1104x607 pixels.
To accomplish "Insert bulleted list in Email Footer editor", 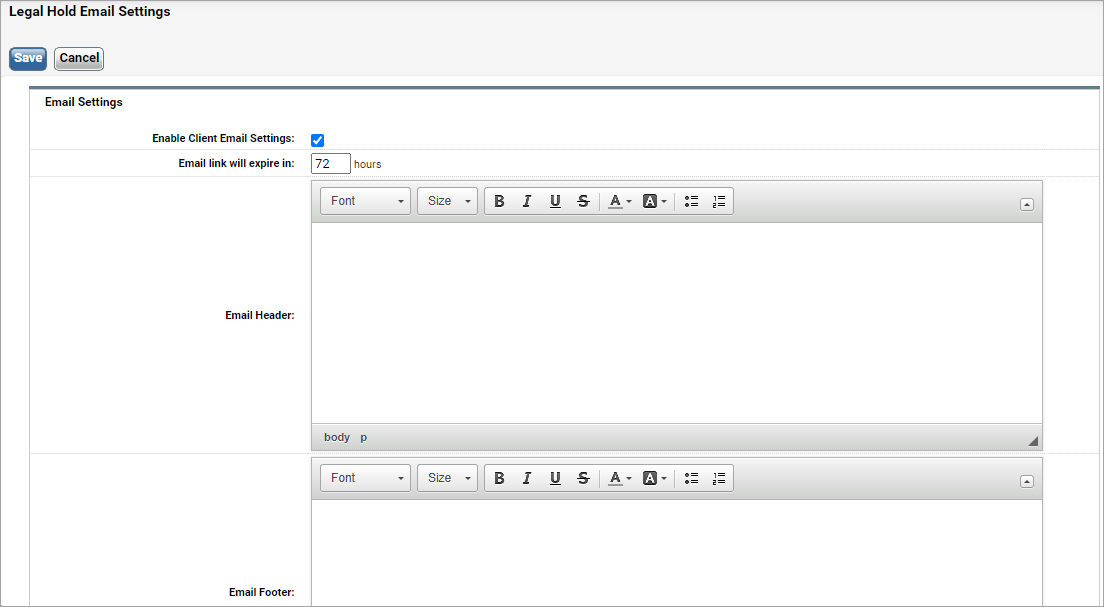I will [x=691, y=478].
